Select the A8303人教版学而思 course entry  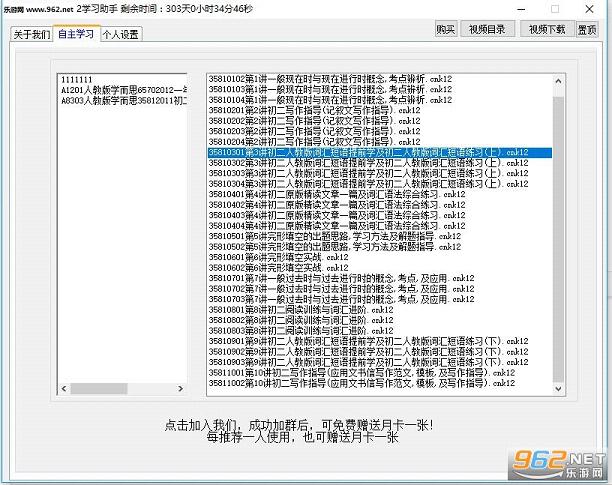(x=123, y=101)
